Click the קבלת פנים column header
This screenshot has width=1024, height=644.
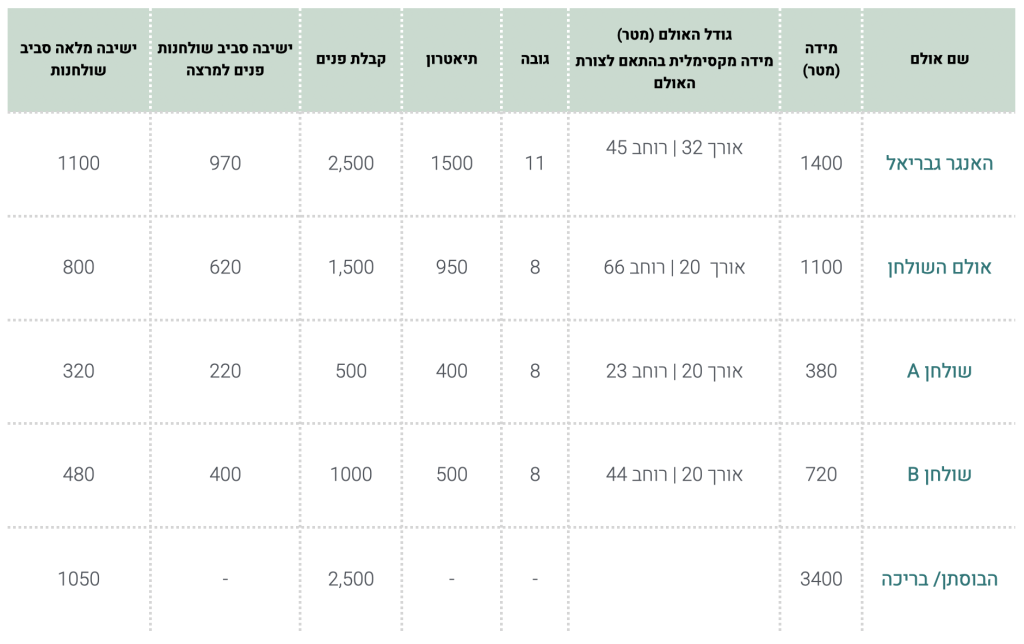(x=351, y=59)
